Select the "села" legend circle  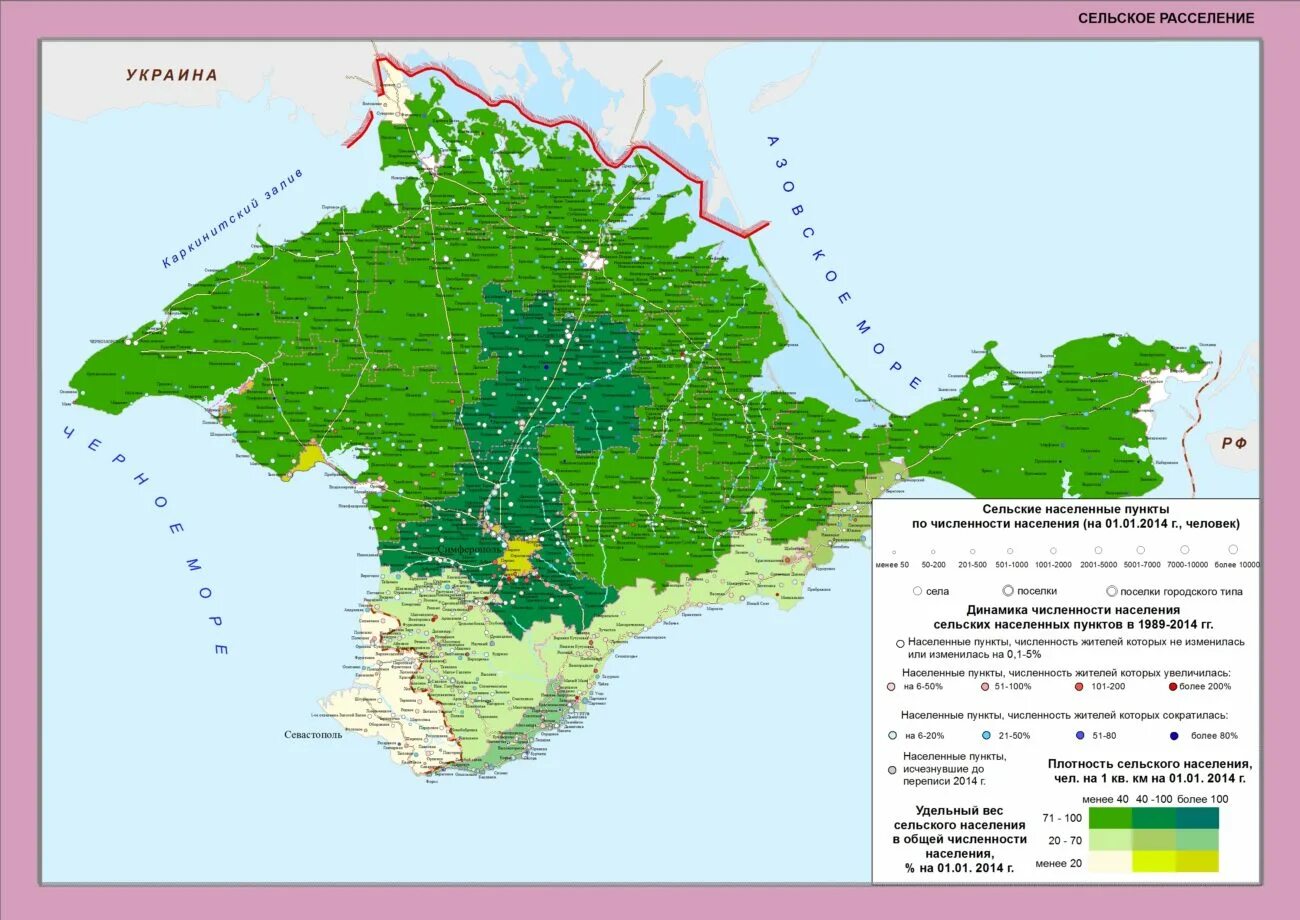click(917, 591)
